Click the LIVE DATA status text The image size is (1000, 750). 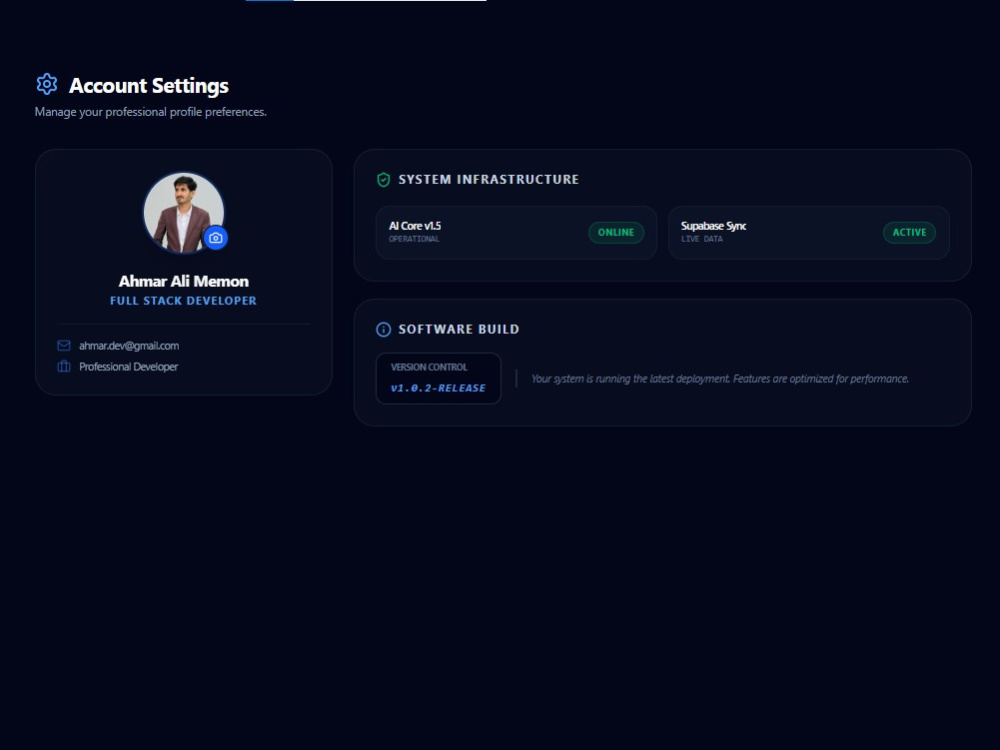coord(702,239)
